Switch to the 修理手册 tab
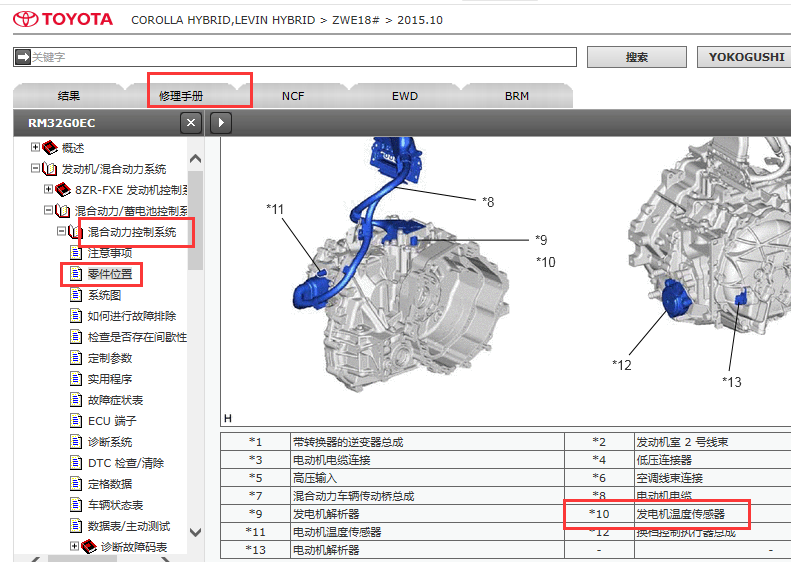This screenshot has width=791, height=562. click(181, 96)
